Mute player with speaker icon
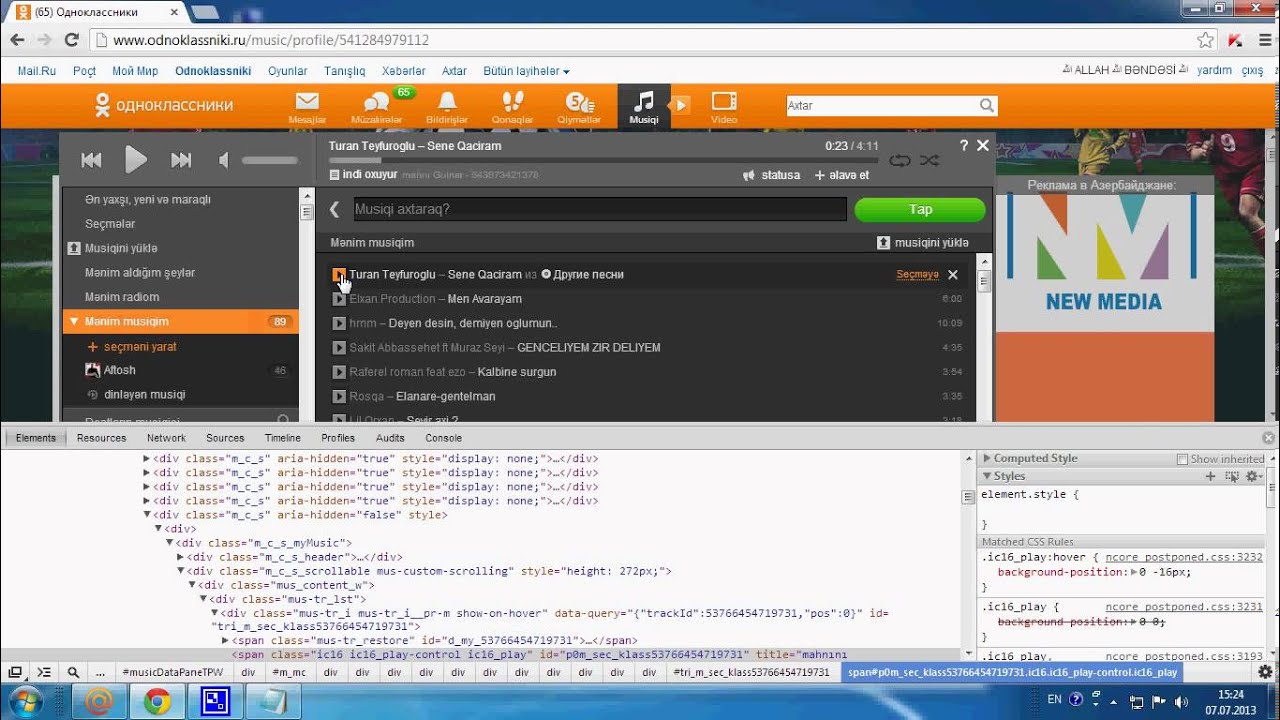 point(224,160)
